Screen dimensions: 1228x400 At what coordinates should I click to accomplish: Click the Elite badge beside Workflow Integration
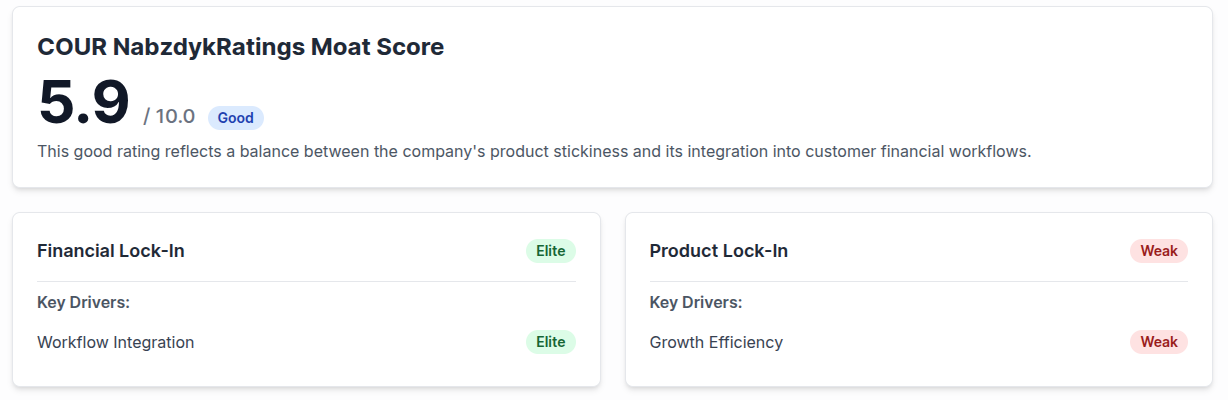pyautogui.click(x=550, y=342)
